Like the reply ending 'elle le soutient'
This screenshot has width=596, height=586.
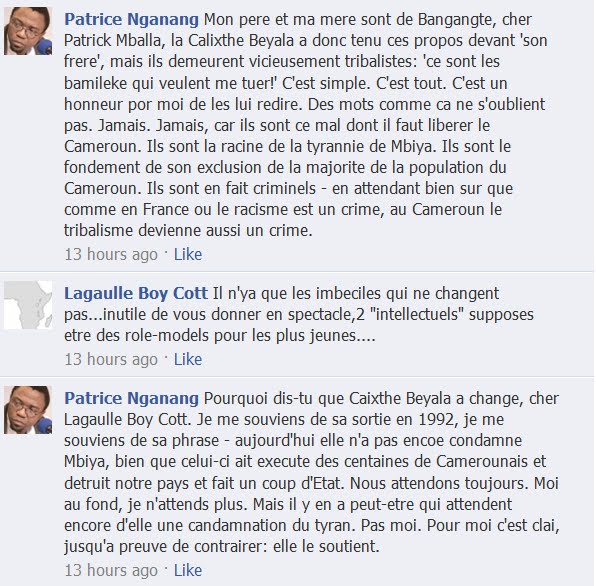click(188, 570)
